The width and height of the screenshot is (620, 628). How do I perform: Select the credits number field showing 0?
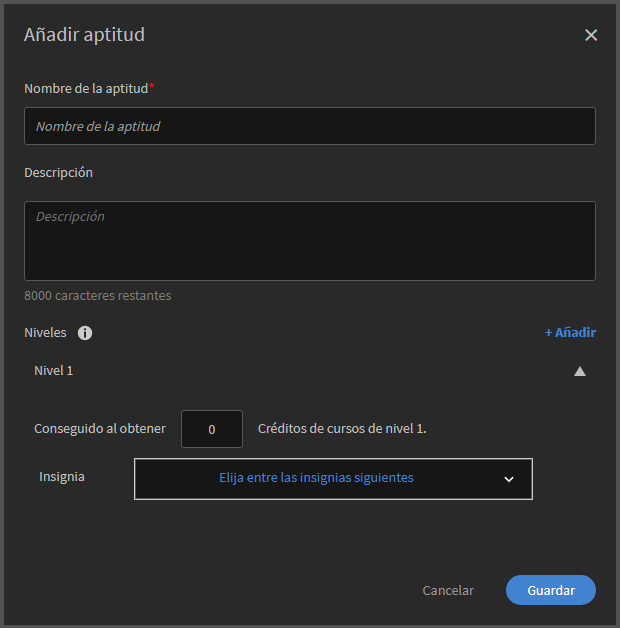pyautogui.click(x=212, y=429)
